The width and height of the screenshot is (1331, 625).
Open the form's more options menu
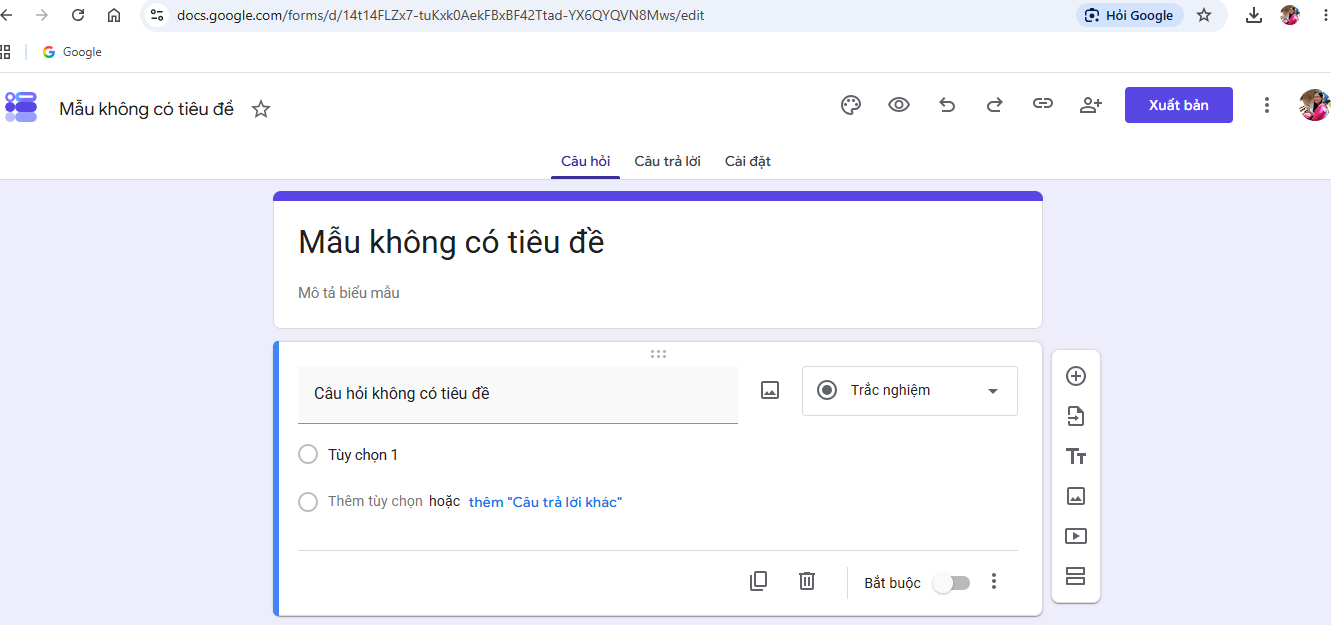[x=1267, y=105]
